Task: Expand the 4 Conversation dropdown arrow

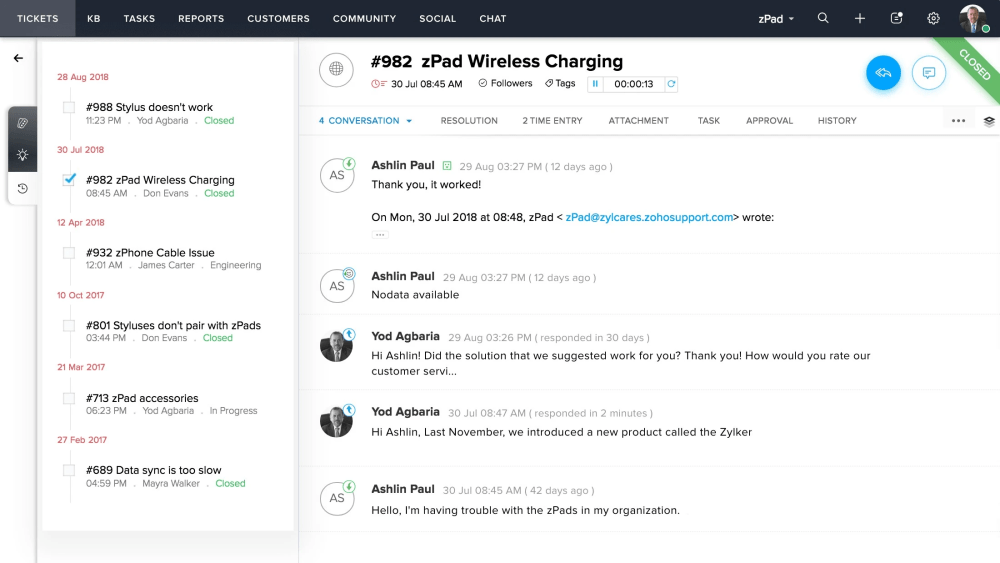Action: pyautogui.click(x=409, y=121)
